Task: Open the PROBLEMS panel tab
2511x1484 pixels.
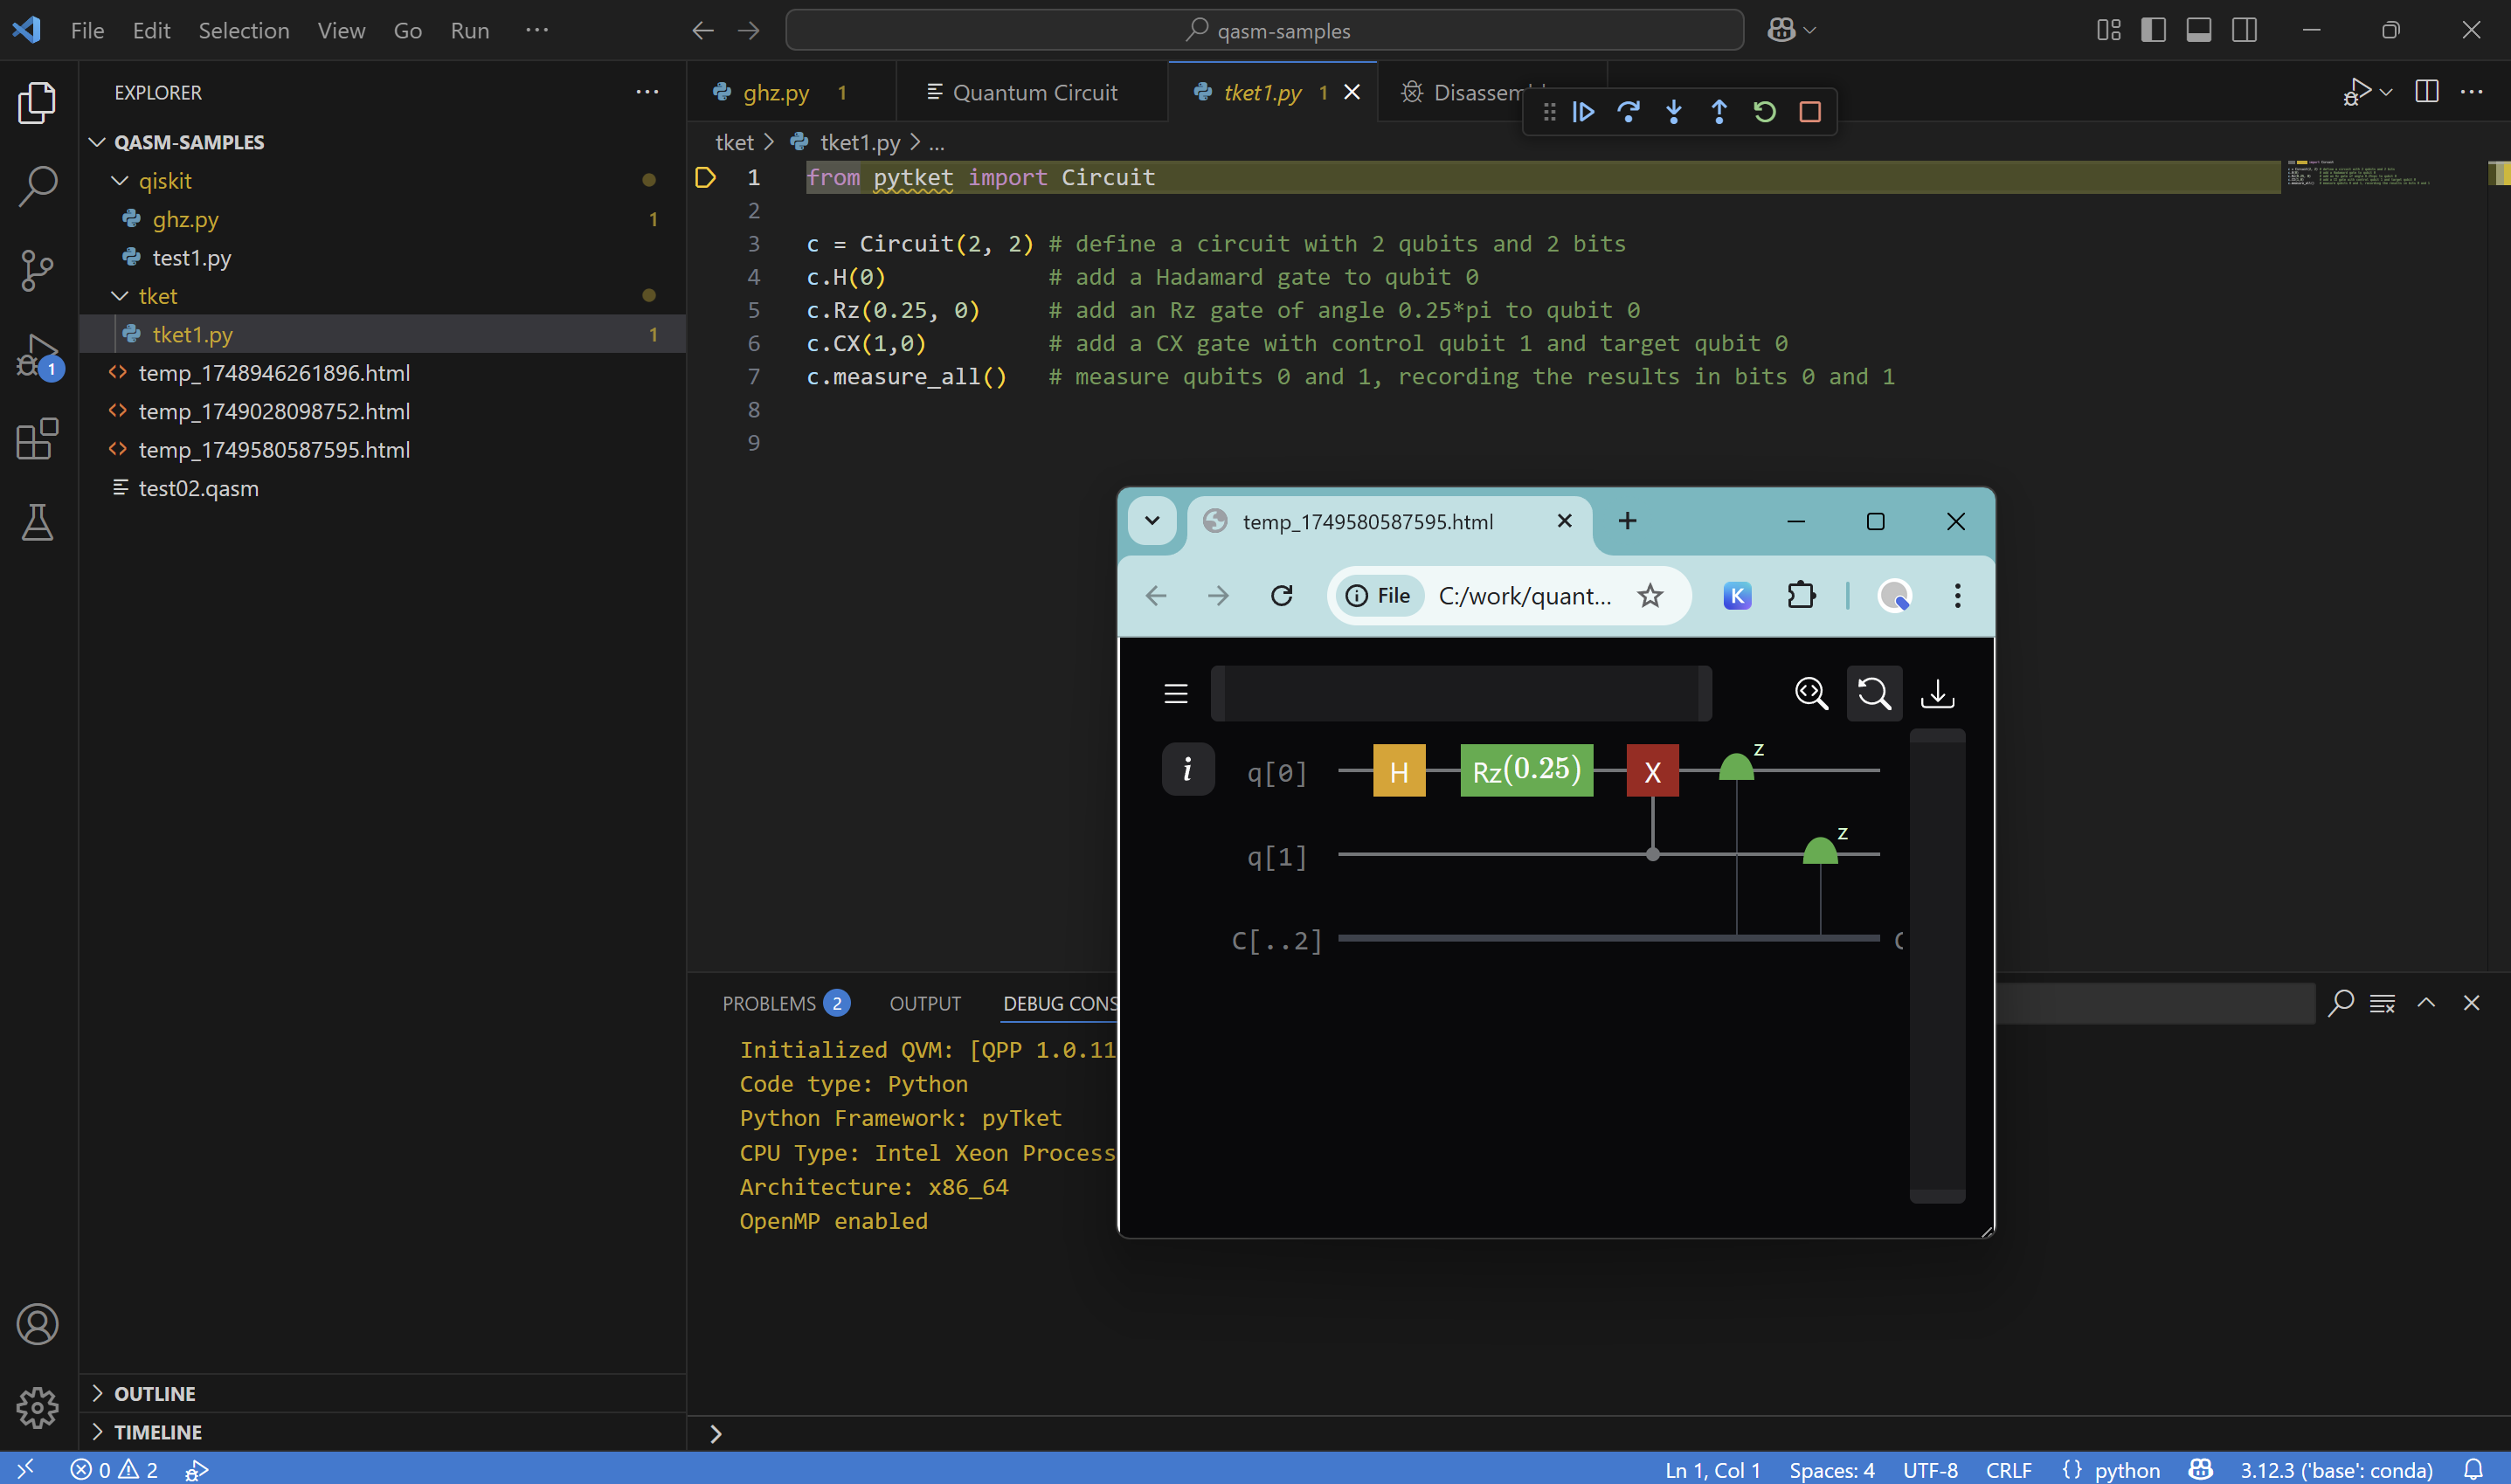Action: tap(769, 1003)
